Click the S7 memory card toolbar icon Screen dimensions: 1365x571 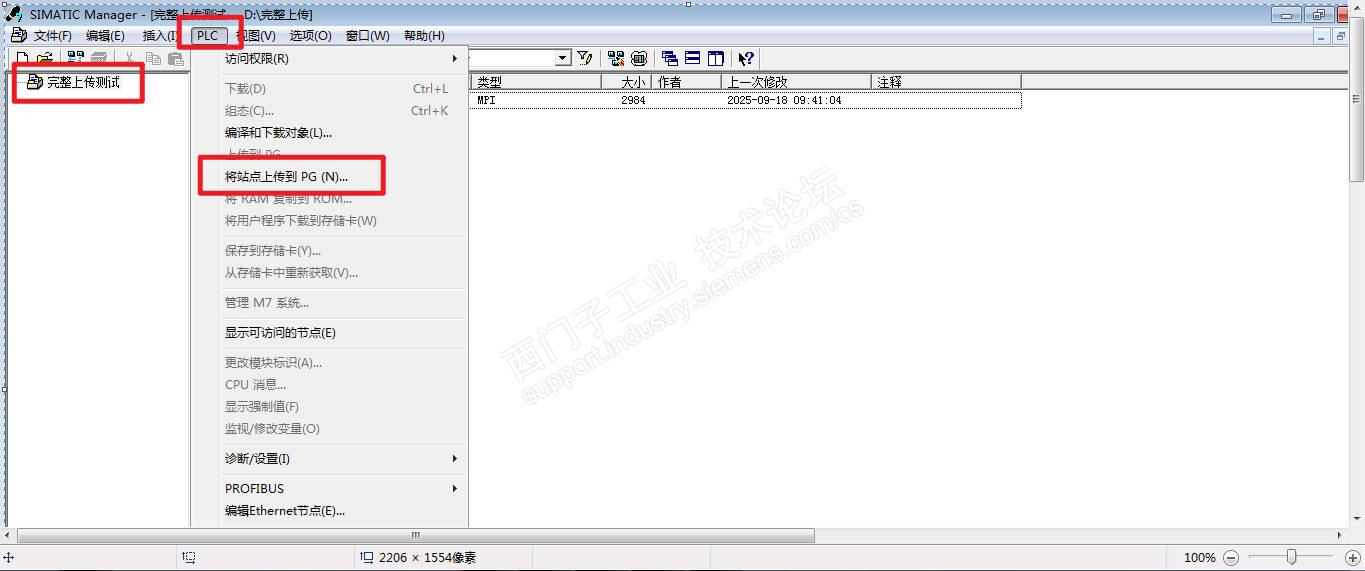coord(98,59)
